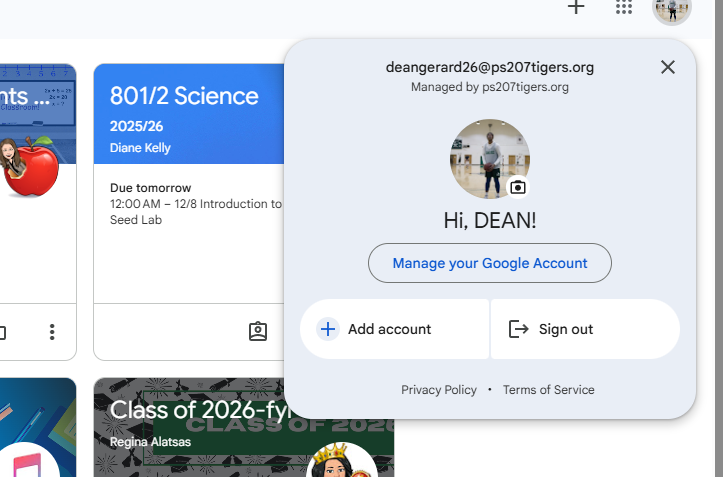Change profile picture via camera icon

click(517, 188)
